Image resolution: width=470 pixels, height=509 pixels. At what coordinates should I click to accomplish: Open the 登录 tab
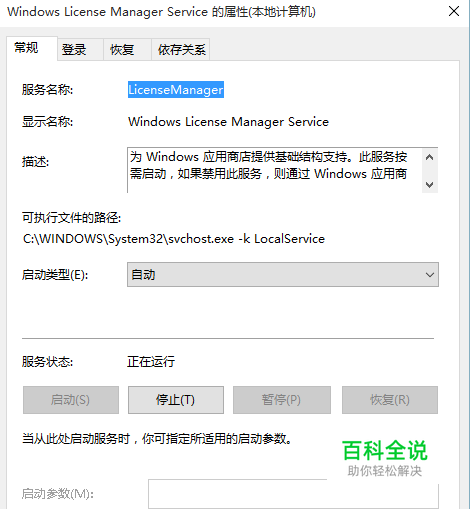[80, 50]
